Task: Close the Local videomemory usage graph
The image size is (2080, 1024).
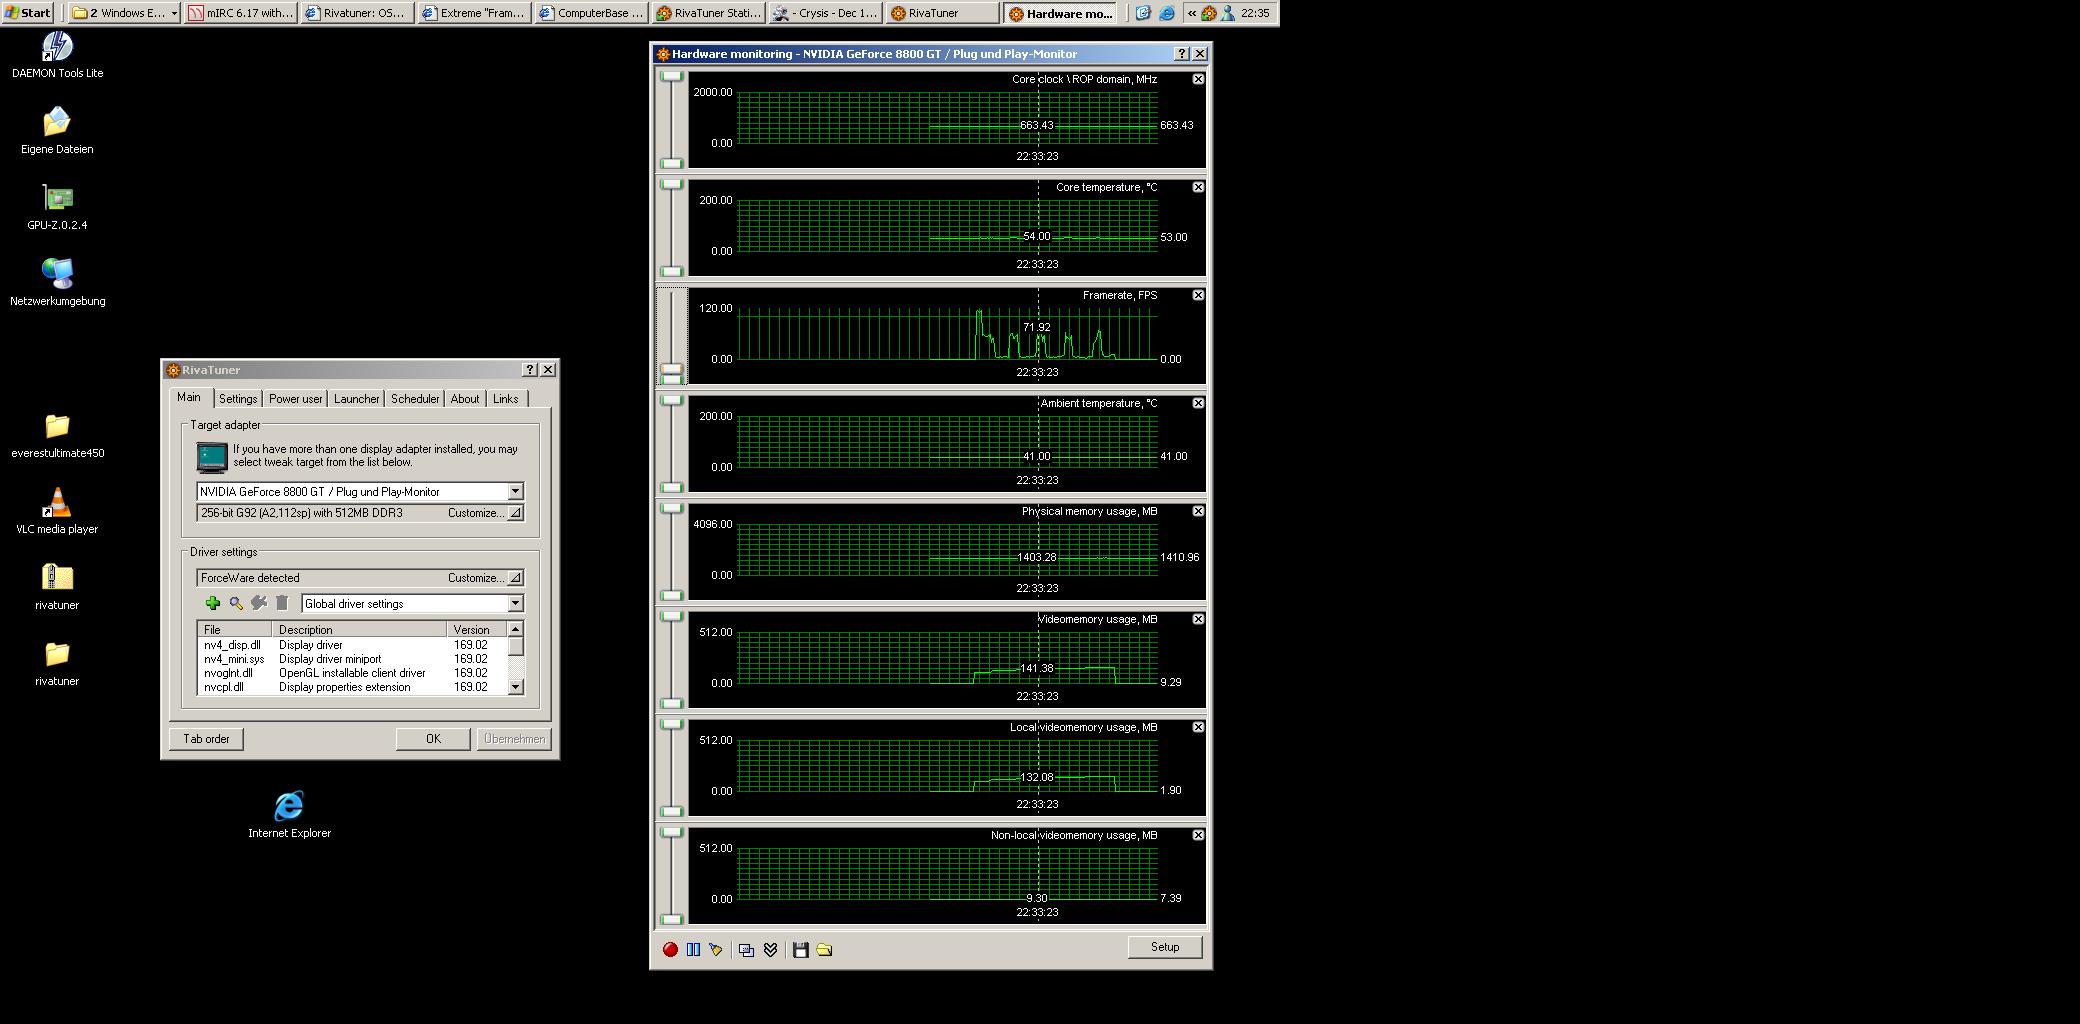Action: (x=1198, y=727)
